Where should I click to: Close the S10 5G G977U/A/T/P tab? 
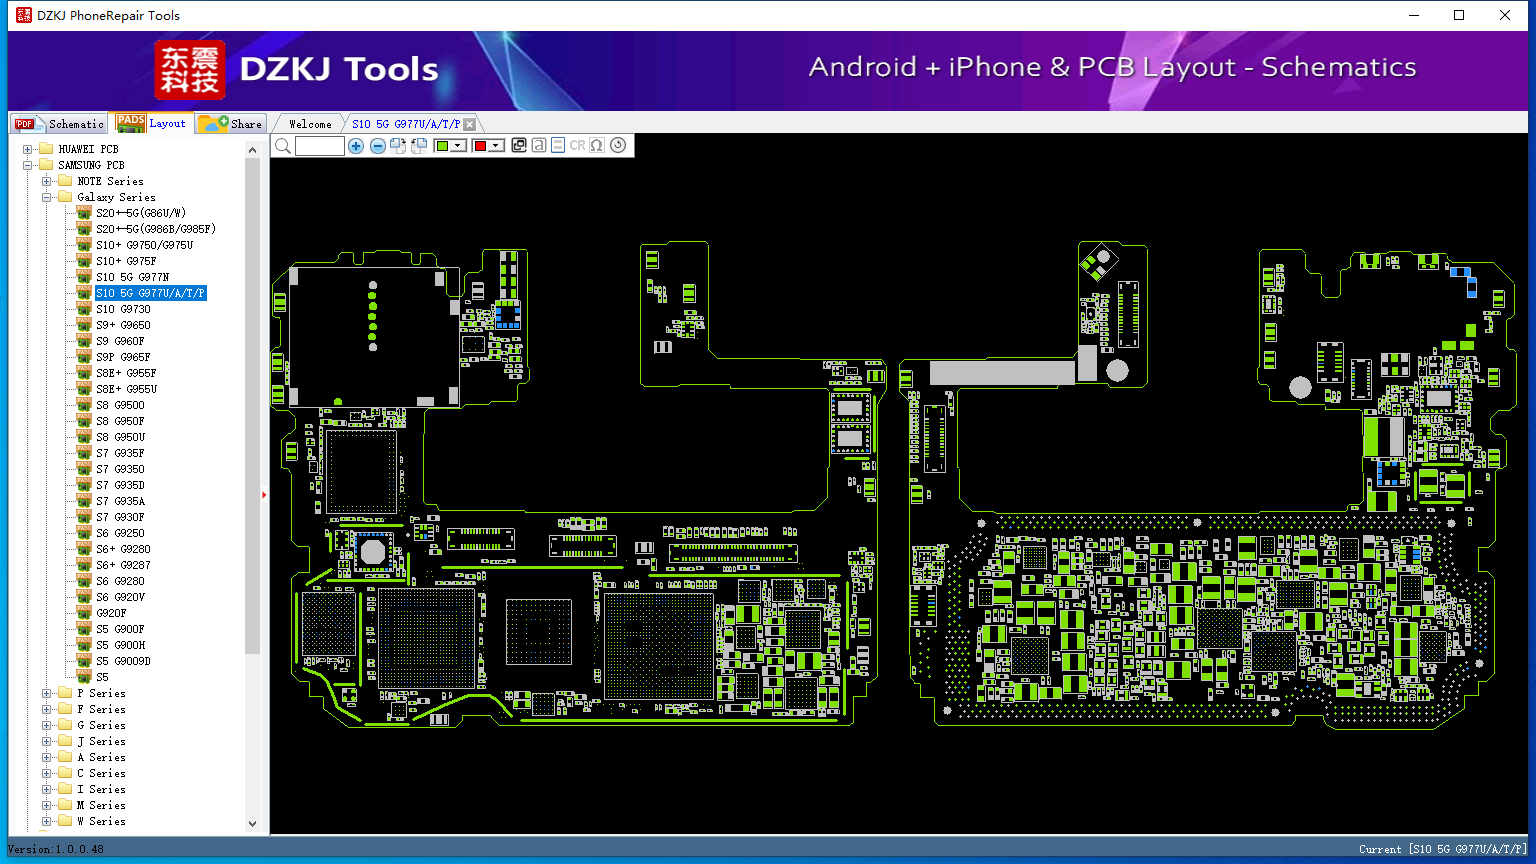[470, 125]
